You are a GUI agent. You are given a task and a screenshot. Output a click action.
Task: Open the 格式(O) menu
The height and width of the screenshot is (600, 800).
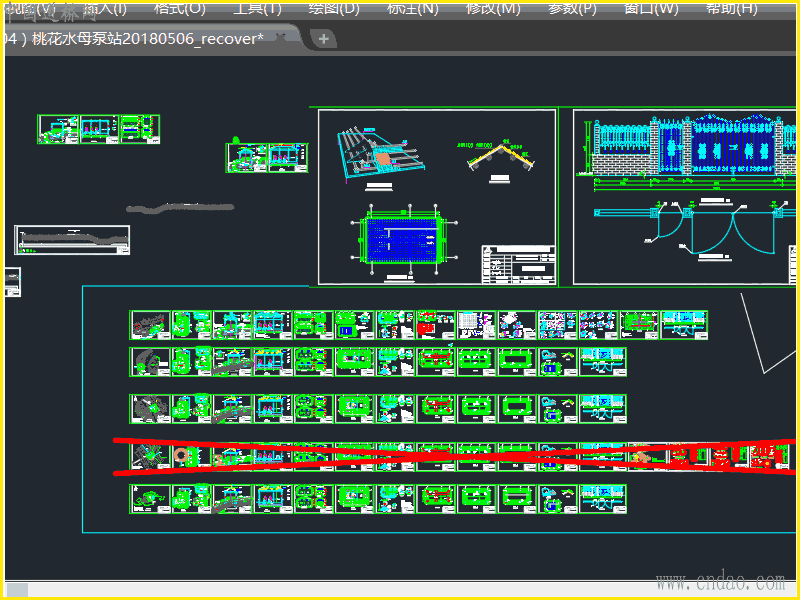click(x=180, y=8)
